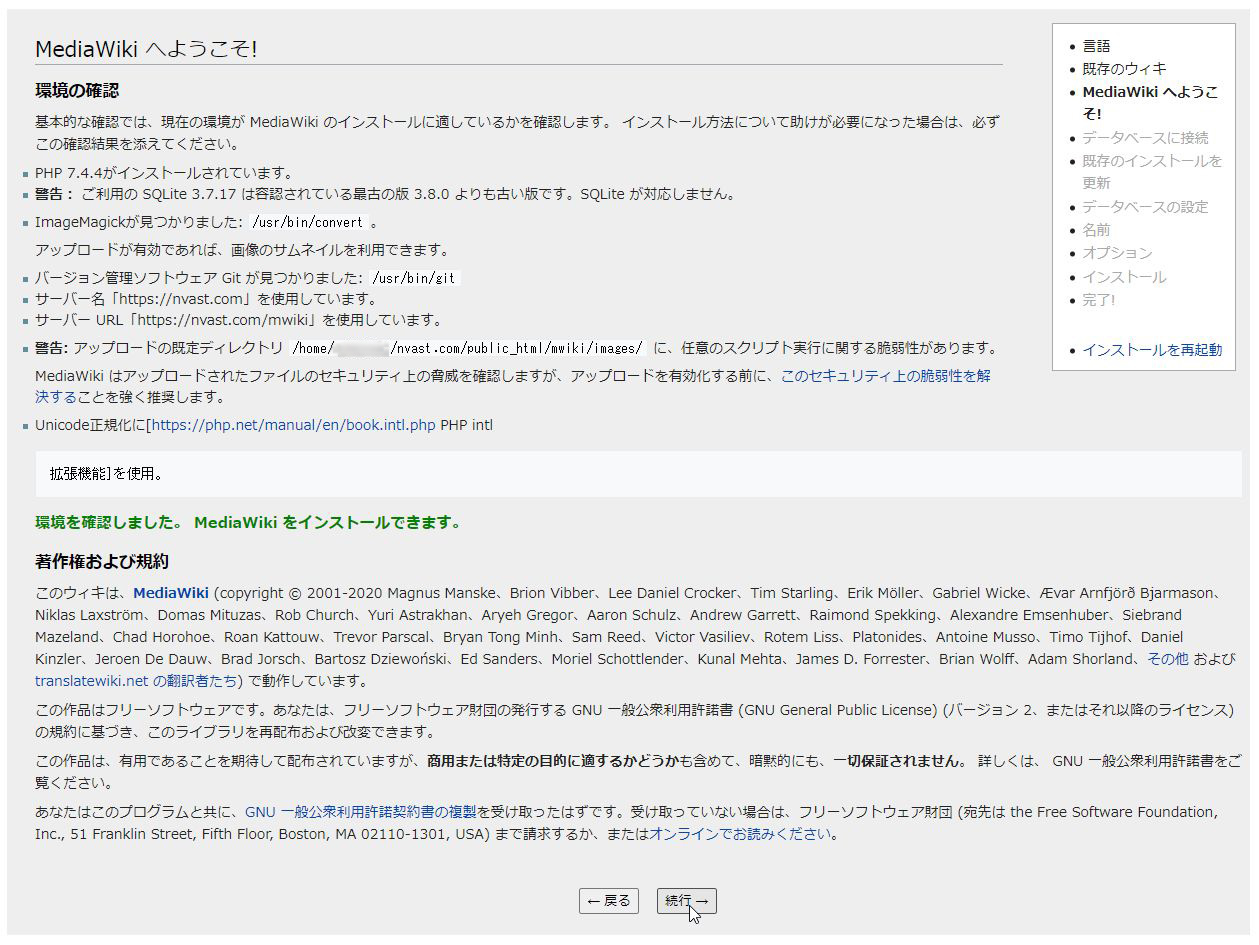Screen dimensions: 1259x945
Task: Select データベースに接続 in the sidebar
Action: tap(1145, 138)
